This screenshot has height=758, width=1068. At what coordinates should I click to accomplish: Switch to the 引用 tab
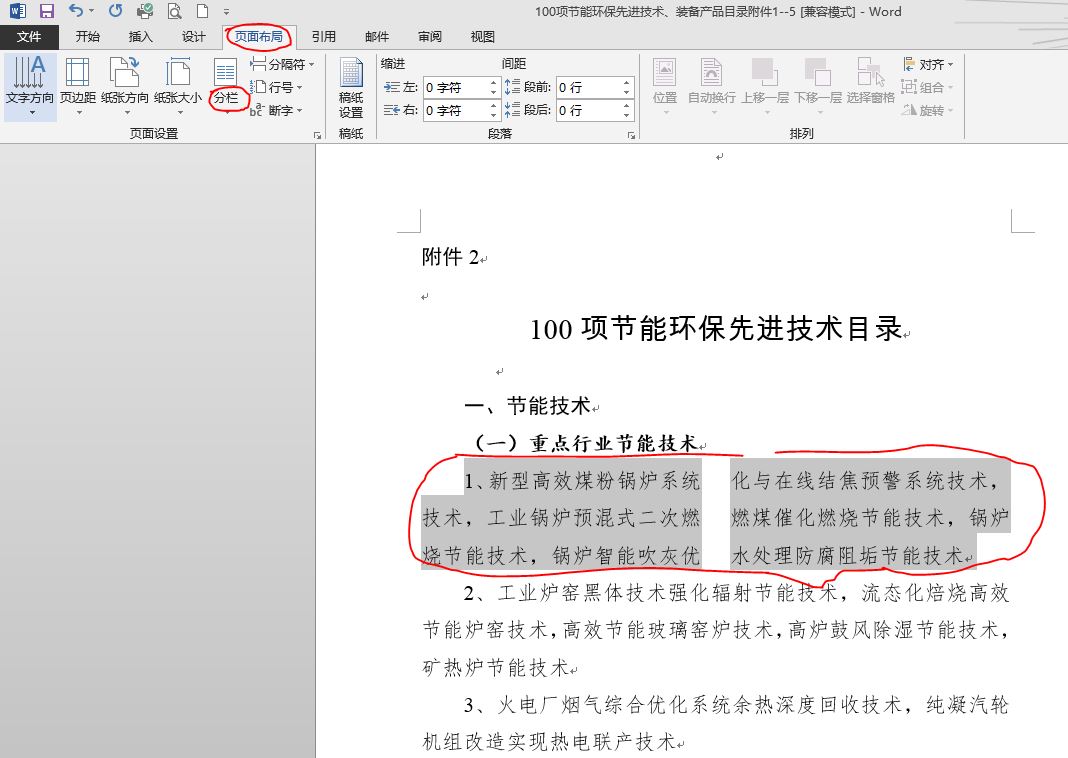coord(324,37)
